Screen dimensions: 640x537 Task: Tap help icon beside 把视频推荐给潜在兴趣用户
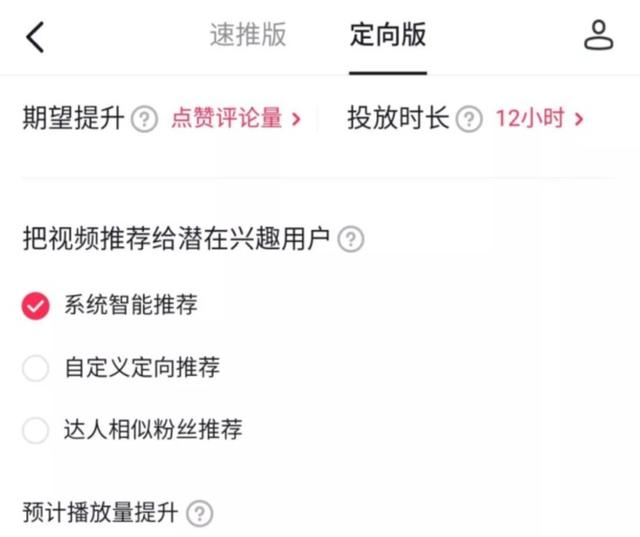351,240
